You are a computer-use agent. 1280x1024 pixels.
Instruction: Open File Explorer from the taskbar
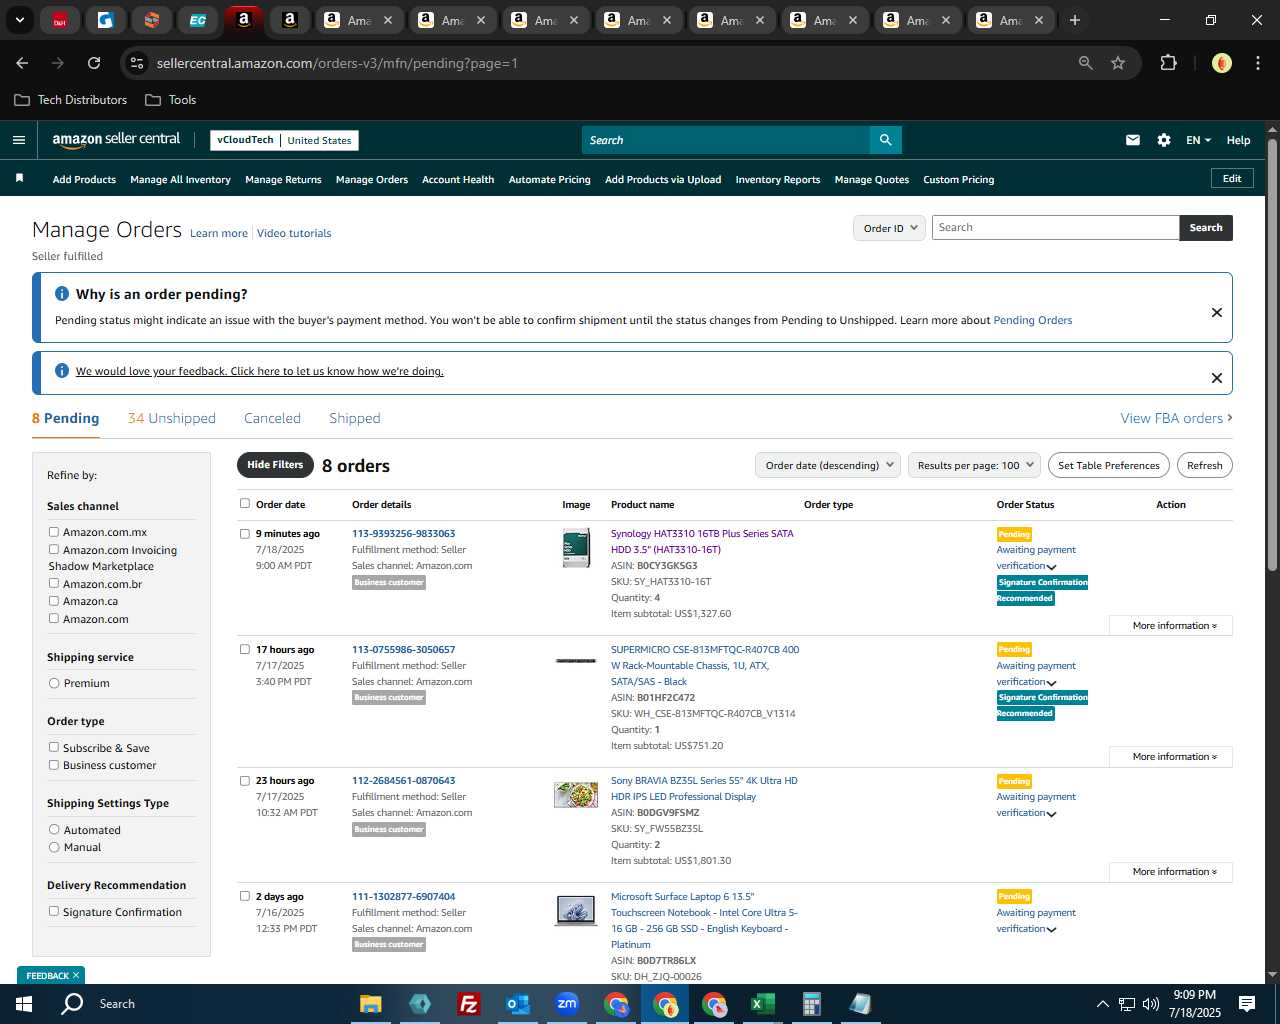click(x=370, y=1004)
